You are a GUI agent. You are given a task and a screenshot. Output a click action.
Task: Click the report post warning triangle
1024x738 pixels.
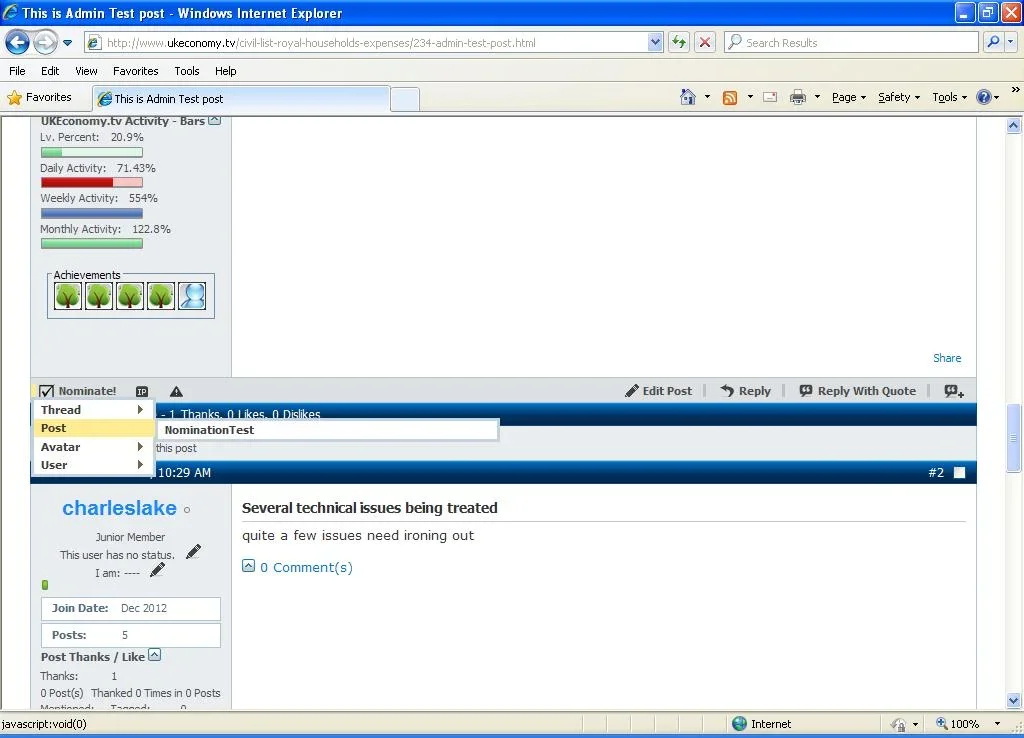(176, 391)
